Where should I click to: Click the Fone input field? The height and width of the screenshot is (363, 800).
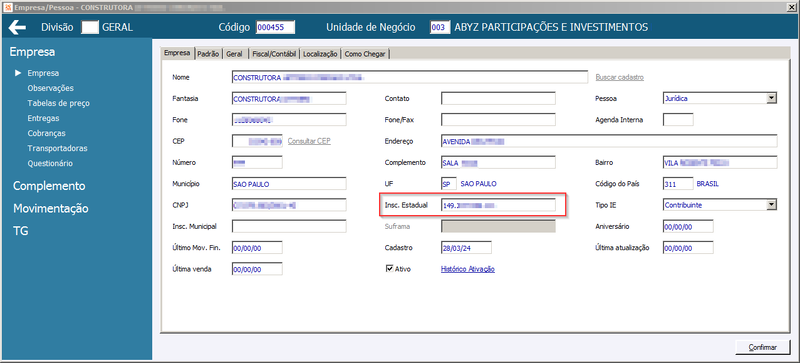289,119
